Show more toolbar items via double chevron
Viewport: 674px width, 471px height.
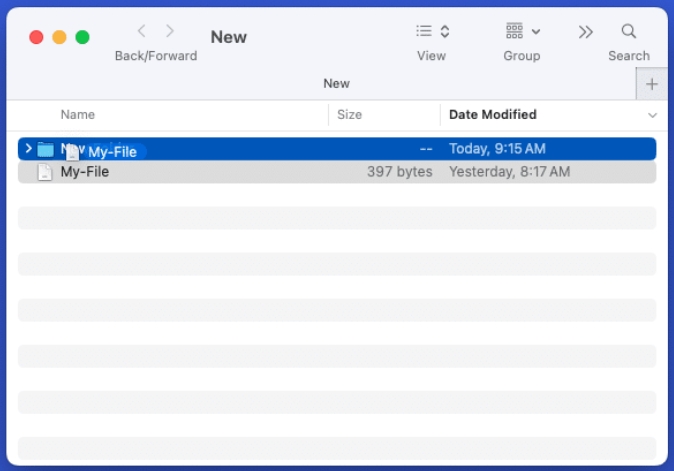pos(586,32)
